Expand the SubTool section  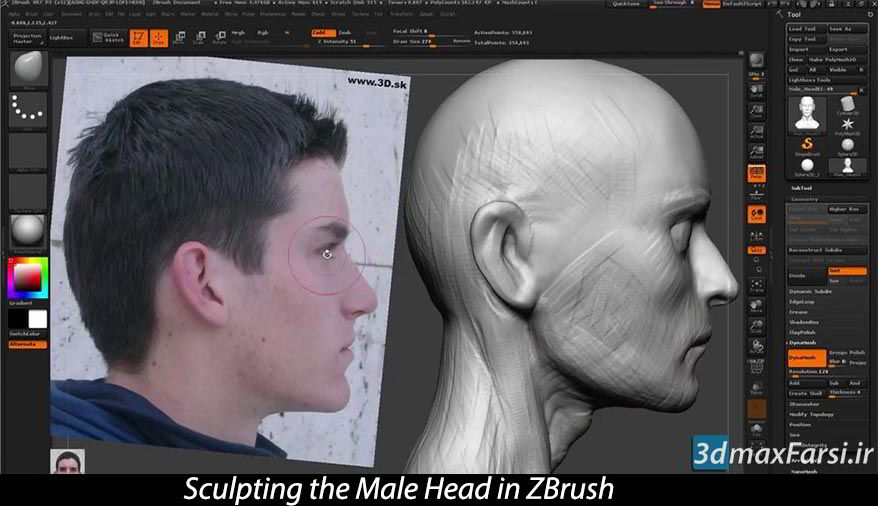801,189
